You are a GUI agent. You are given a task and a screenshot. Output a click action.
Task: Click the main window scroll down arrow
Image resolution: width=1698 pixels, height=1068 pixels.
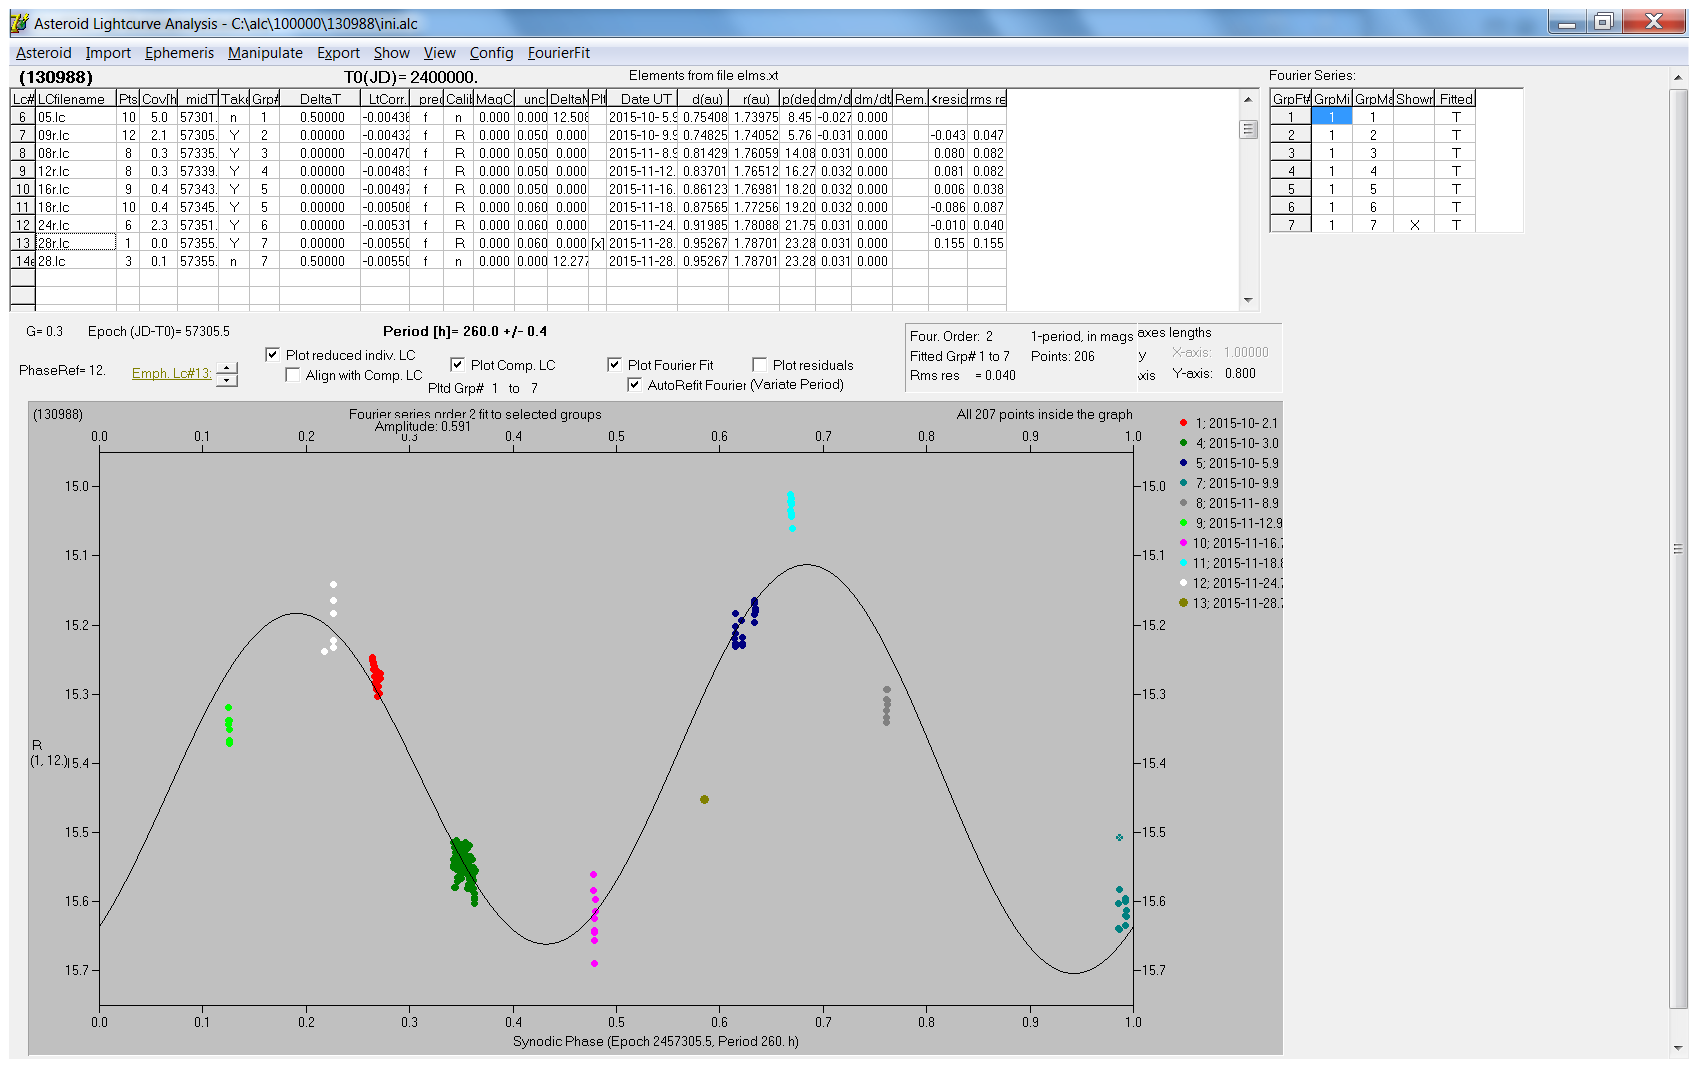pos(1678,1048)
